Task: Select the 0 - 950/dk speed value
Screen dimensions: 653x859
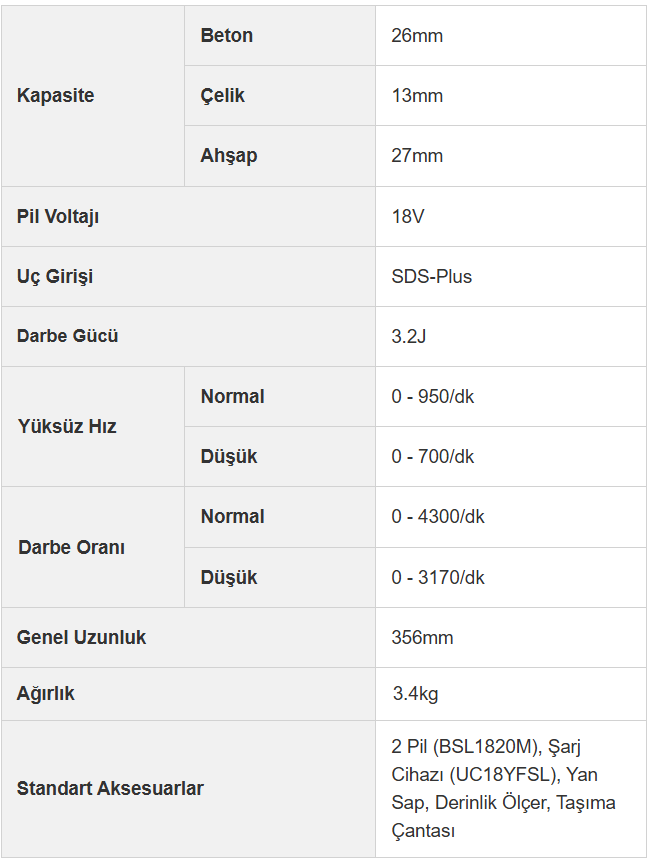Action: [433, 397]
